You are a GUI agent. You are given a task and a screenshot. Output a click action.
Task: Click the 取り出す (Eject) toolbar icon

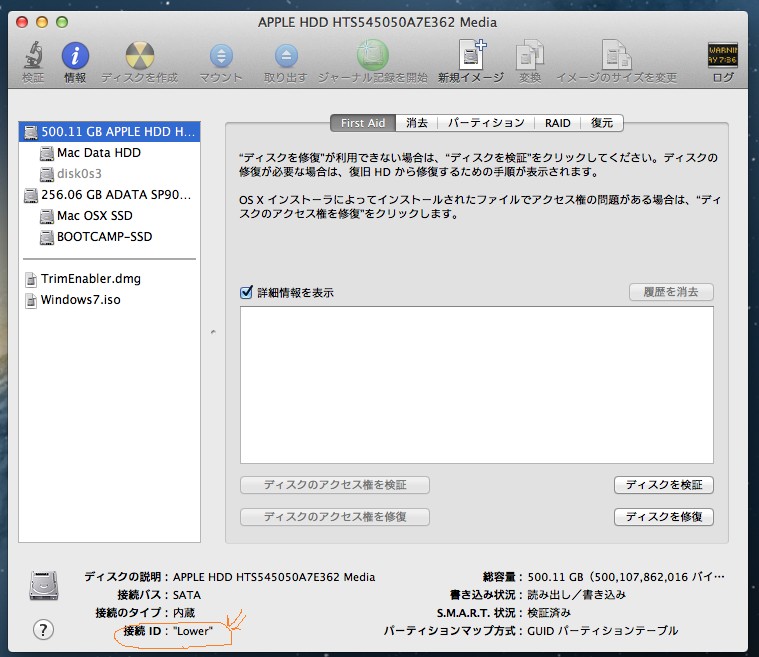285,56
